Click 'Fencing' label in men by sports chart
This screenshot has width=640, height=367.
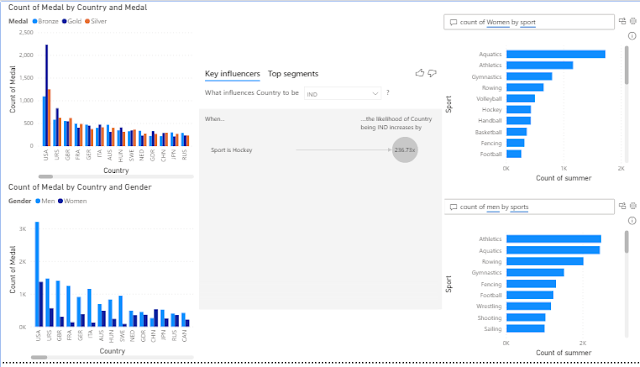[x=491, y=284]
